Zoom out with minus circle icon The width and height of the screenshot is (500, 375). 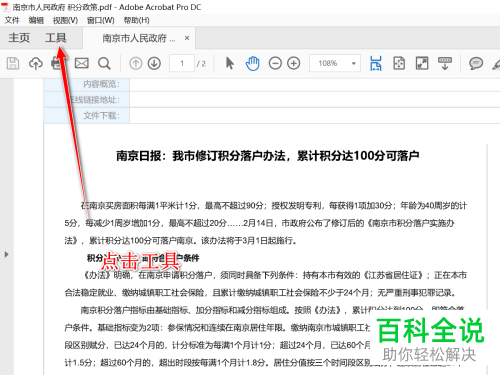coord(275,63)
